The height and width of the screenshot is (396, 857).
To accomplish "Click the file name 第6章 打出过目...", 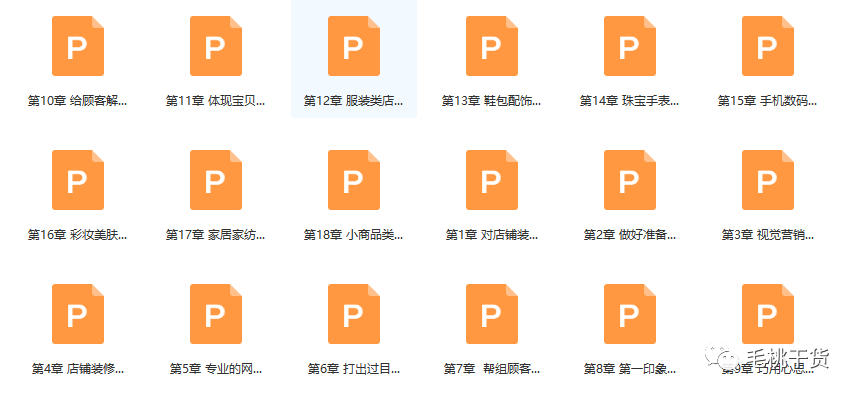I will click(x=354, y=369).
